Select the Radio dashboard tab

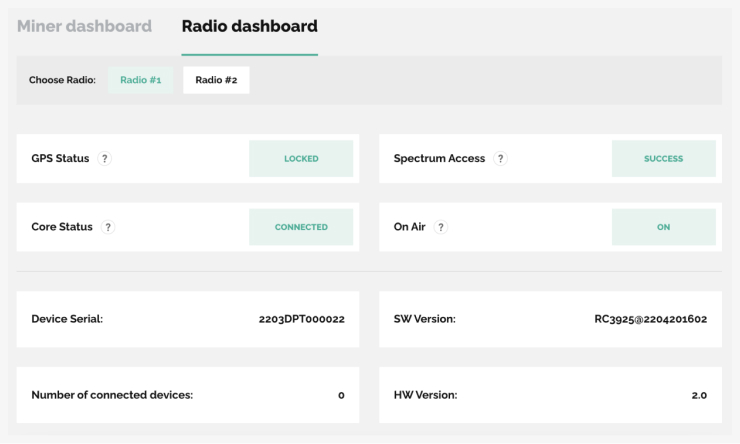250,26
